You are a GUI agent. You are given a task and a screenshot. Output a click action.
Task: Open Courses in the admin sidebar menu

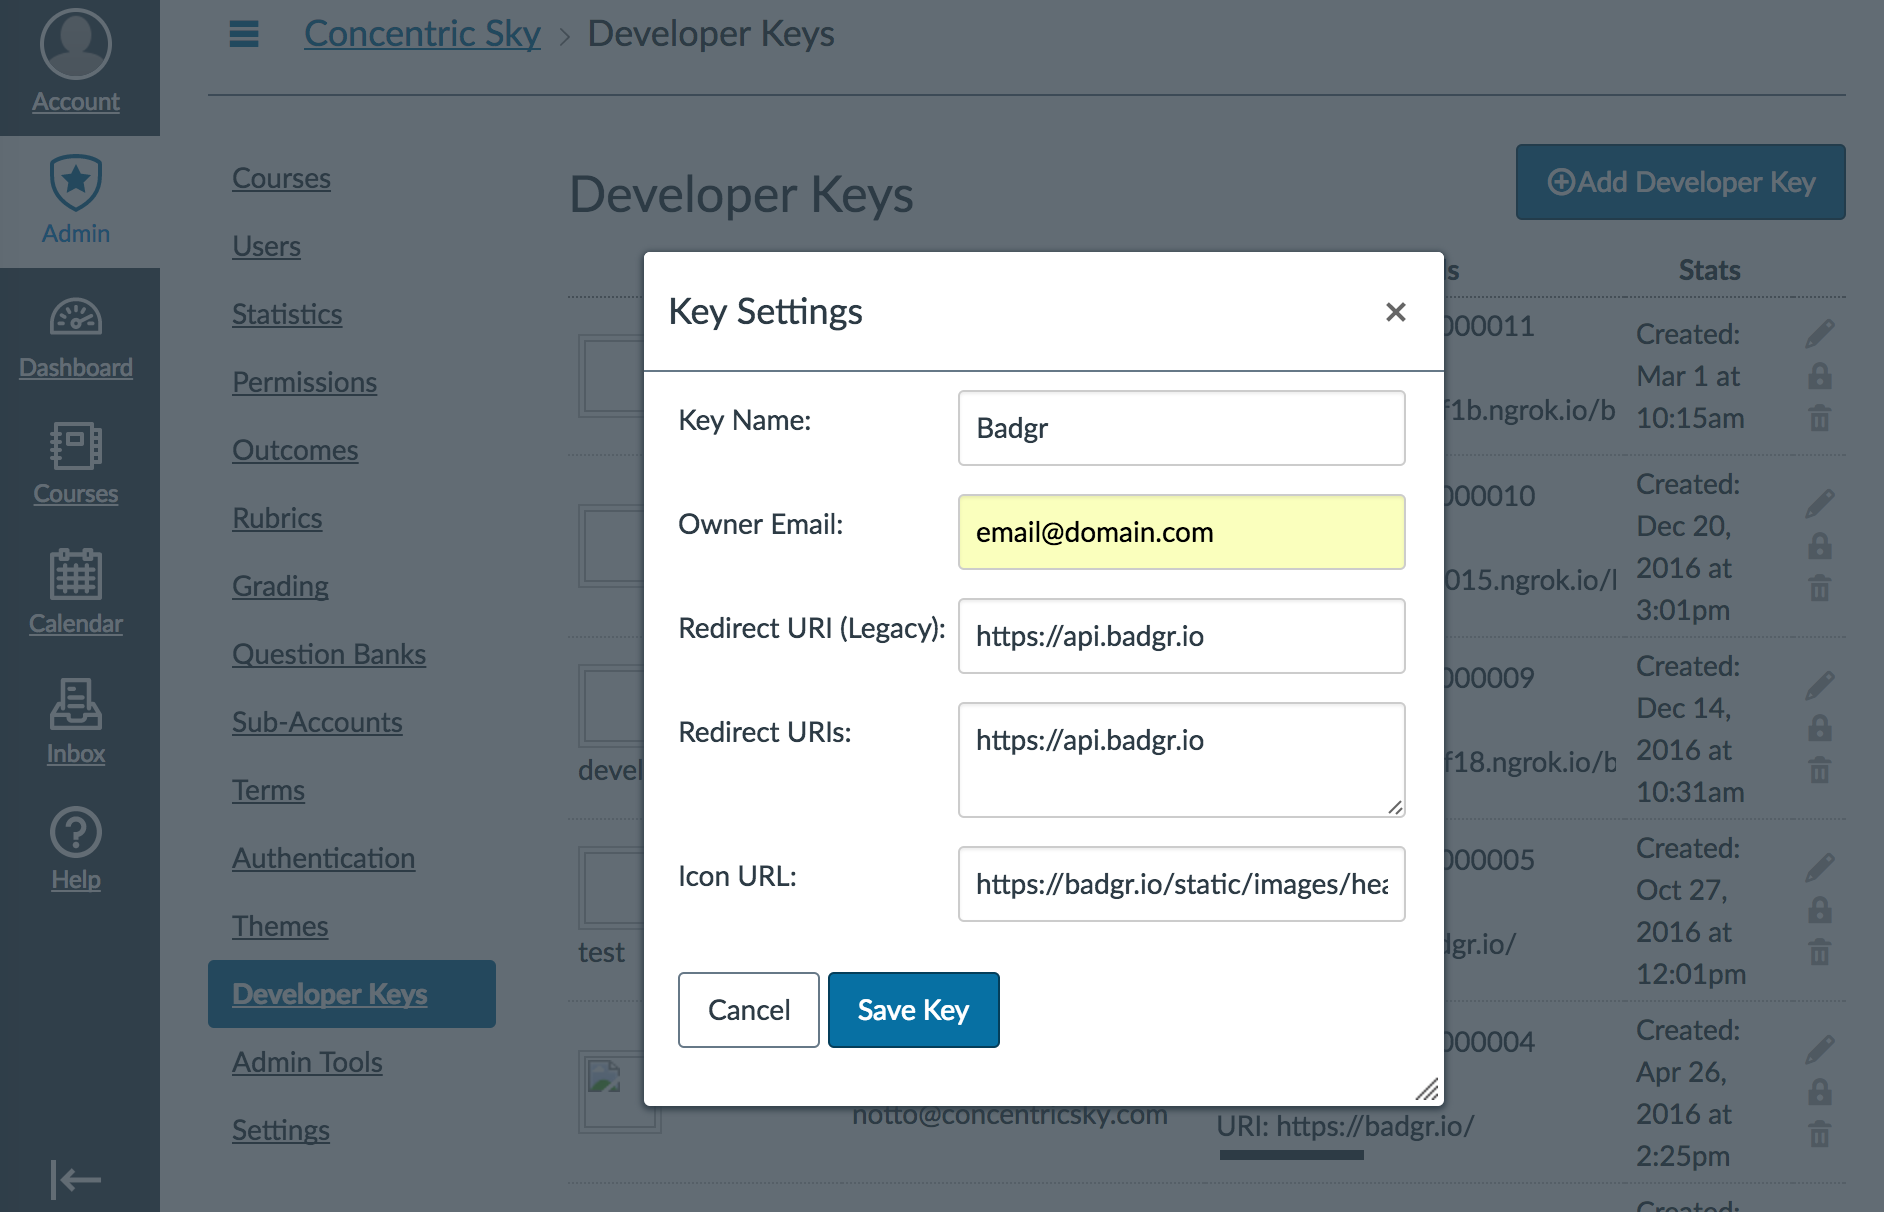281,178
